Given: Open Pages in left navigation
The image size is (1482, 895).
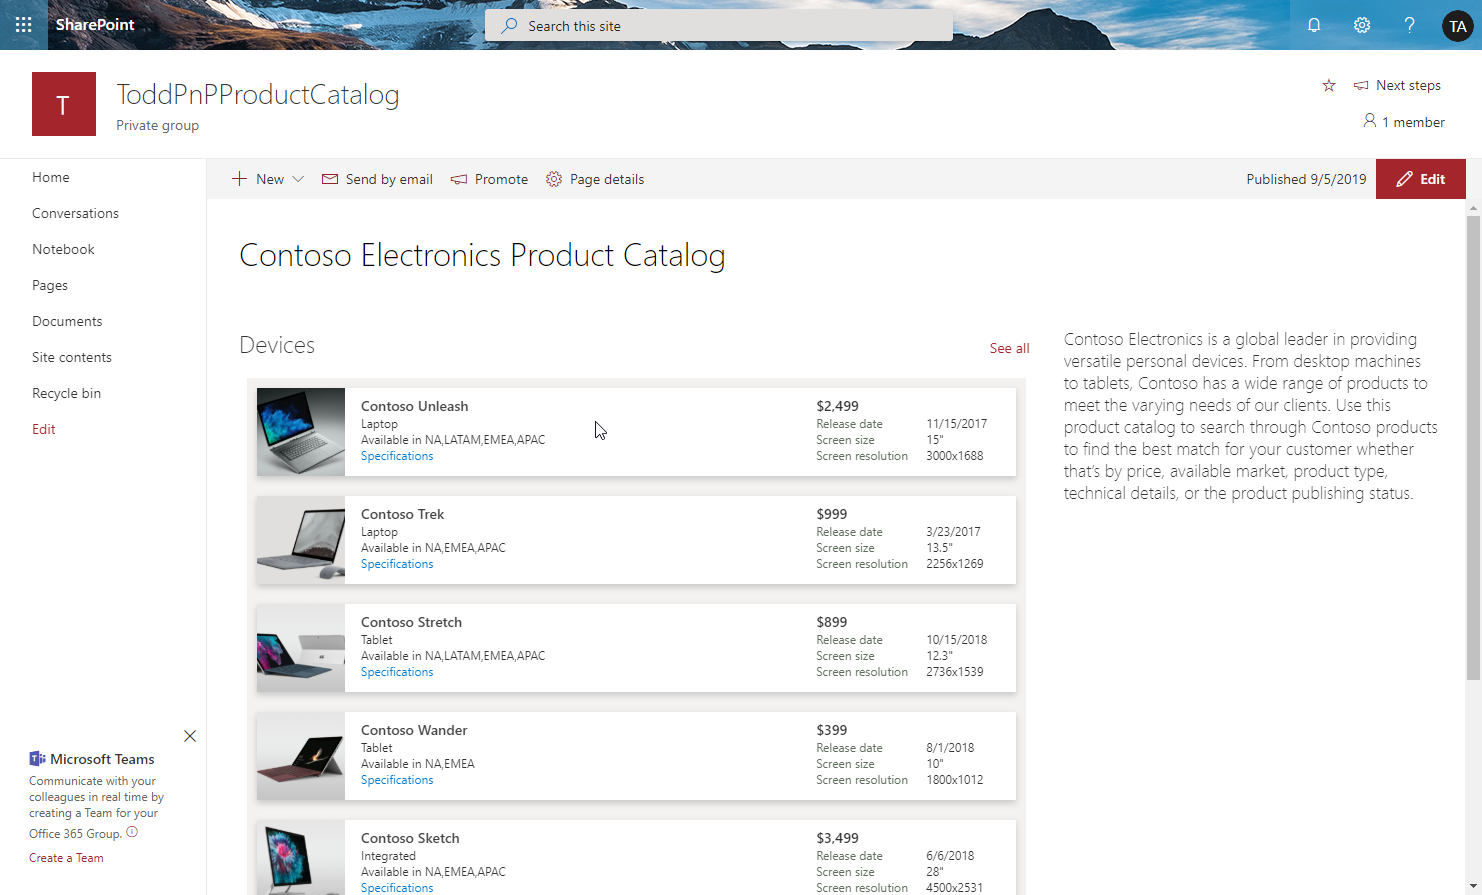Looking at the screenshot, I should 50,285.
